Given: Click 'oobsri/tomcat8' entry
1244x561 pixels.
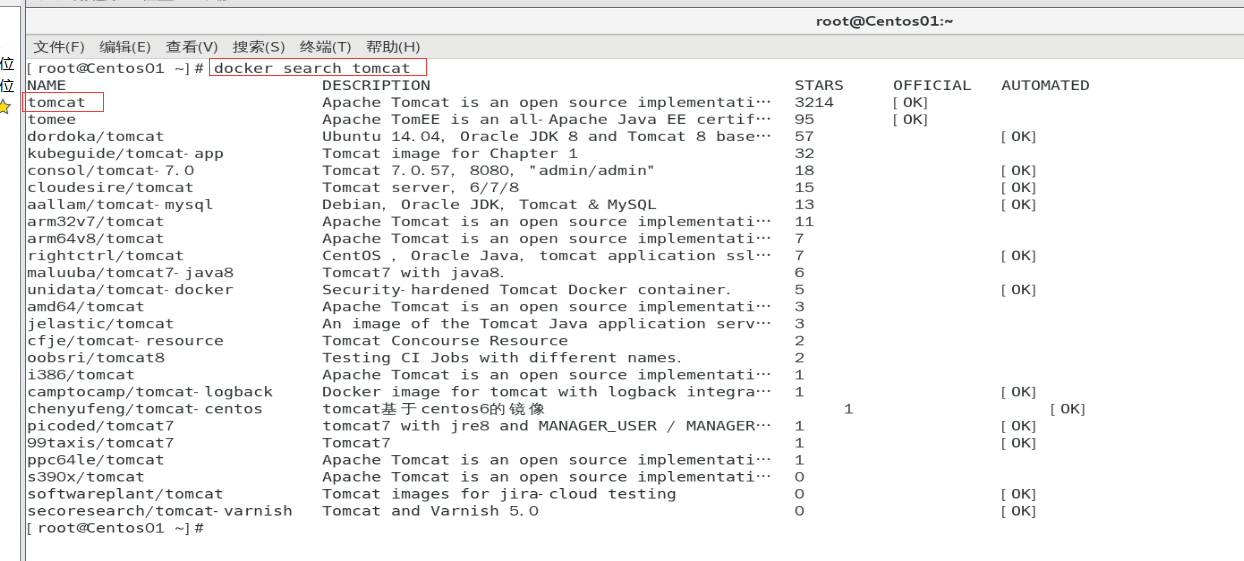Looking at the screenshot, I should pyautogui.click(x=96, y=357).
